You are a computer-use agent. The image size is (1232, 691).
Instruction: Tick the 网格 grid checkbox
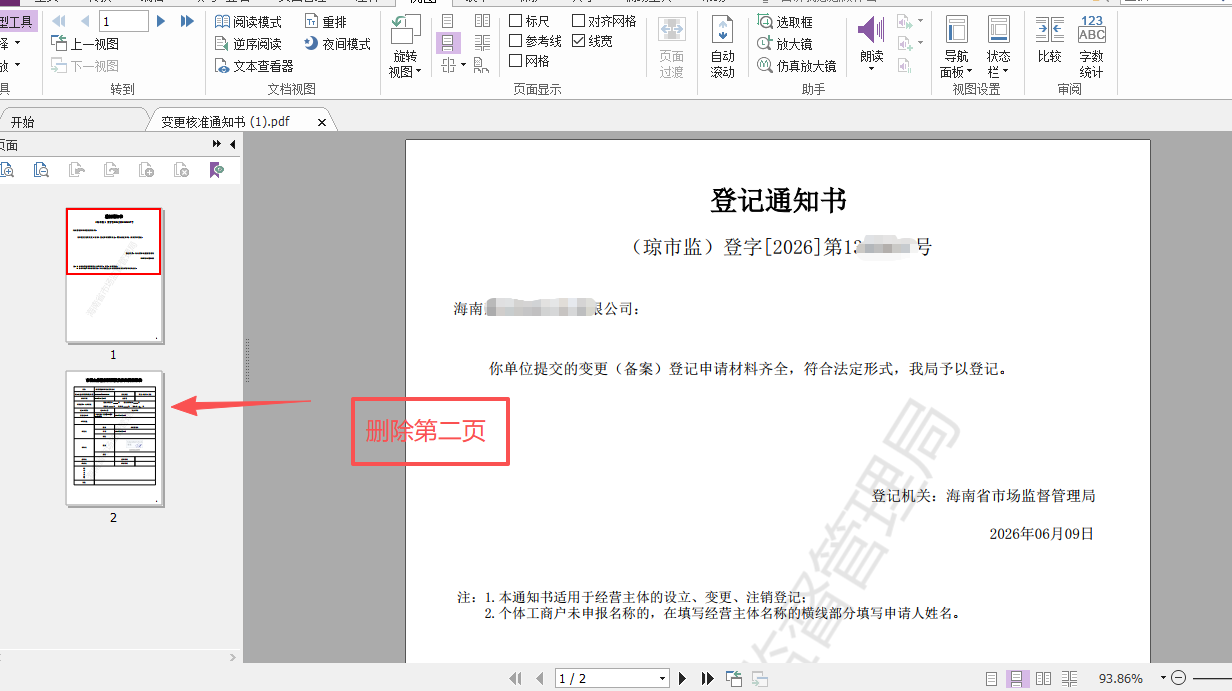tap(515, 61)
